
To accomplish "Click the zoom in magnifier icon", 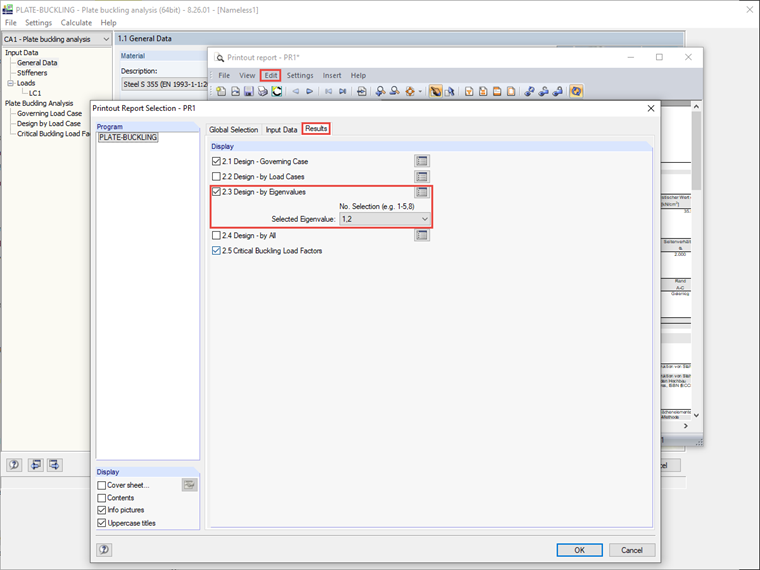I will (380, 91).
